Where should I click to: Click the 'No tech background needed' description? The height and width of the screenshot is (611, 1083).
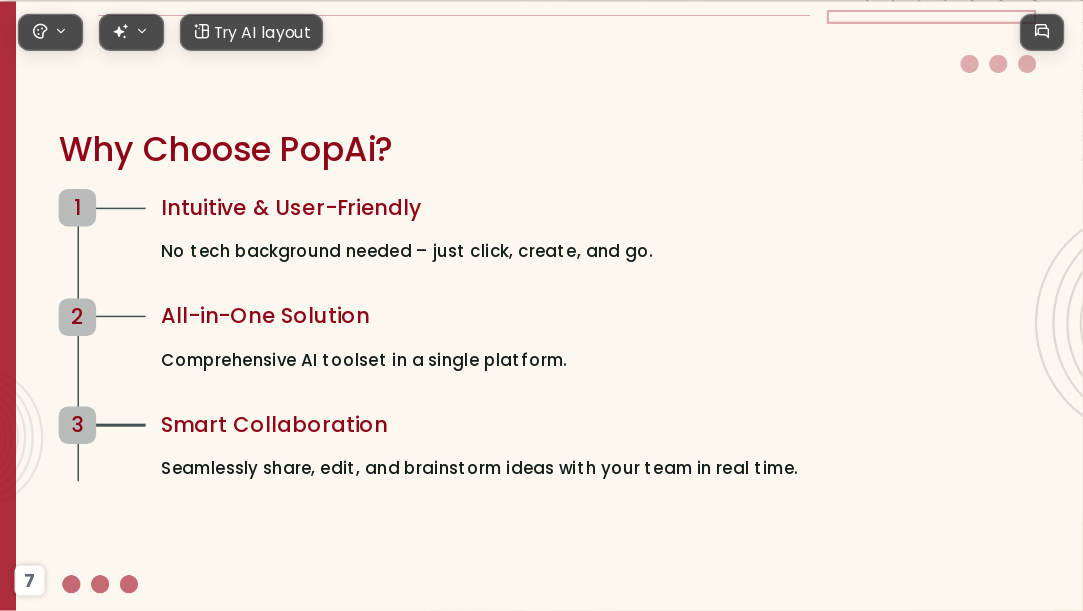pyautogui.click(x=407, y=251)
